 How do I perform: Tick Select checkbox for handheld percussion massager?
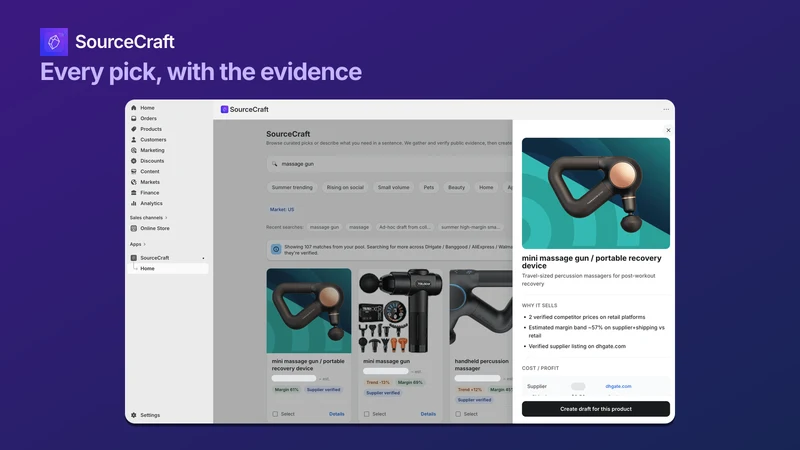458,414
